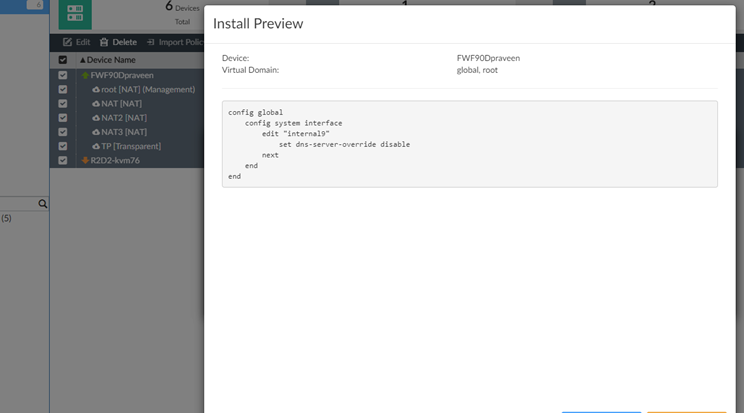
Task: Click the Edit button label
Action: click(x=83, y=42)
